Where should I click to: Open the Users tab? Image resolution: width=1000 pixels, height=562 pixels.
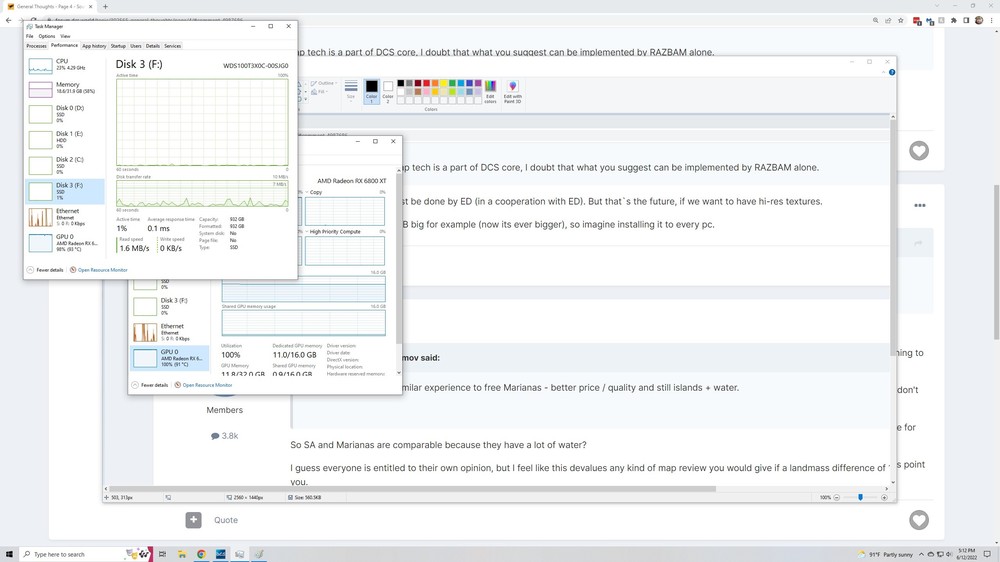136,46
